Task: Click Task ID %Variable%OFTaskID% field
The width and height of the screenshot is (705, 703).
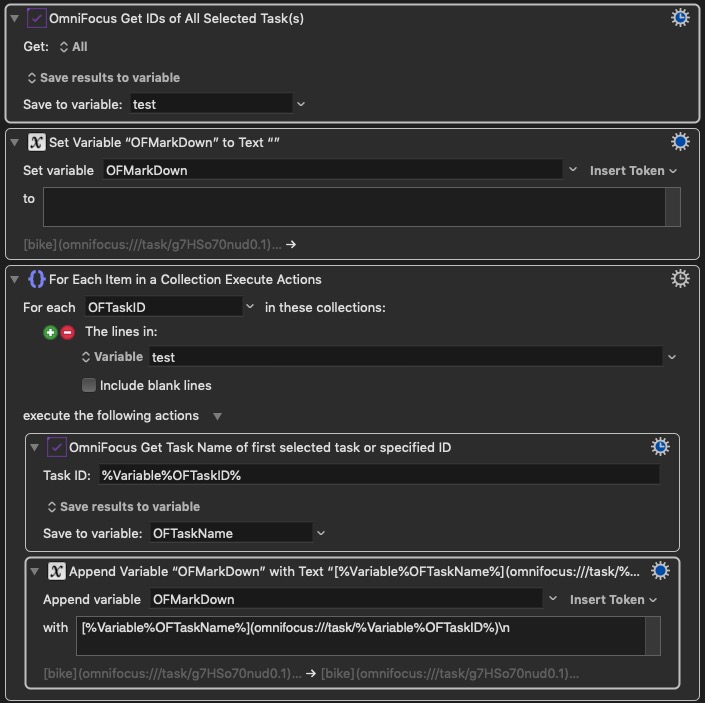Action: [379, 475]
